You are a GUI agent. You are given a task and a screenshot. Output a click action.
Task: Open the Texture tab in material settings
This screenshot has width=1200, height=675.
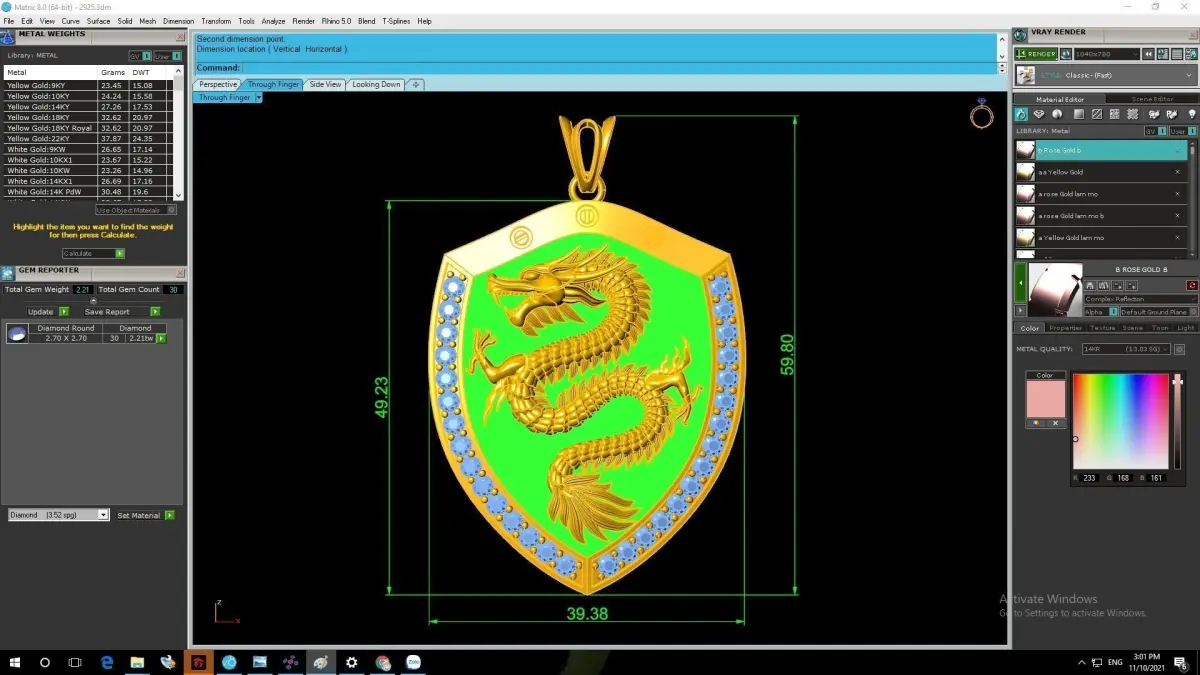[x=1102, y=328]
